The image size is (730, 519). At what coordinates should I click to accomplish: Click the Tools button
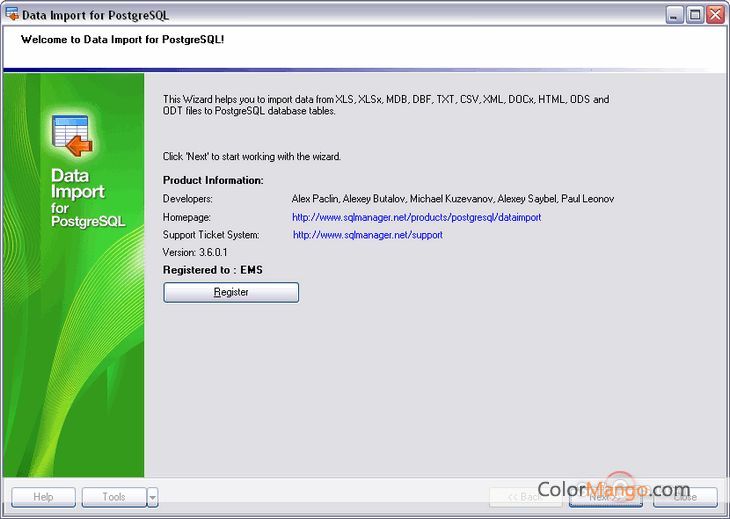pyautogui.click(x=114, y=497)
